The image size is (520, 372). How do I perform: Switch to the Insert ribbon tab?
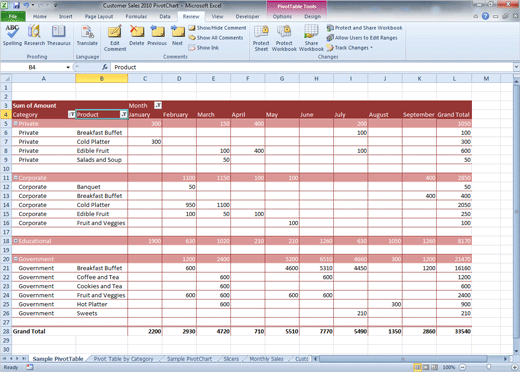(x=66, y=16)
